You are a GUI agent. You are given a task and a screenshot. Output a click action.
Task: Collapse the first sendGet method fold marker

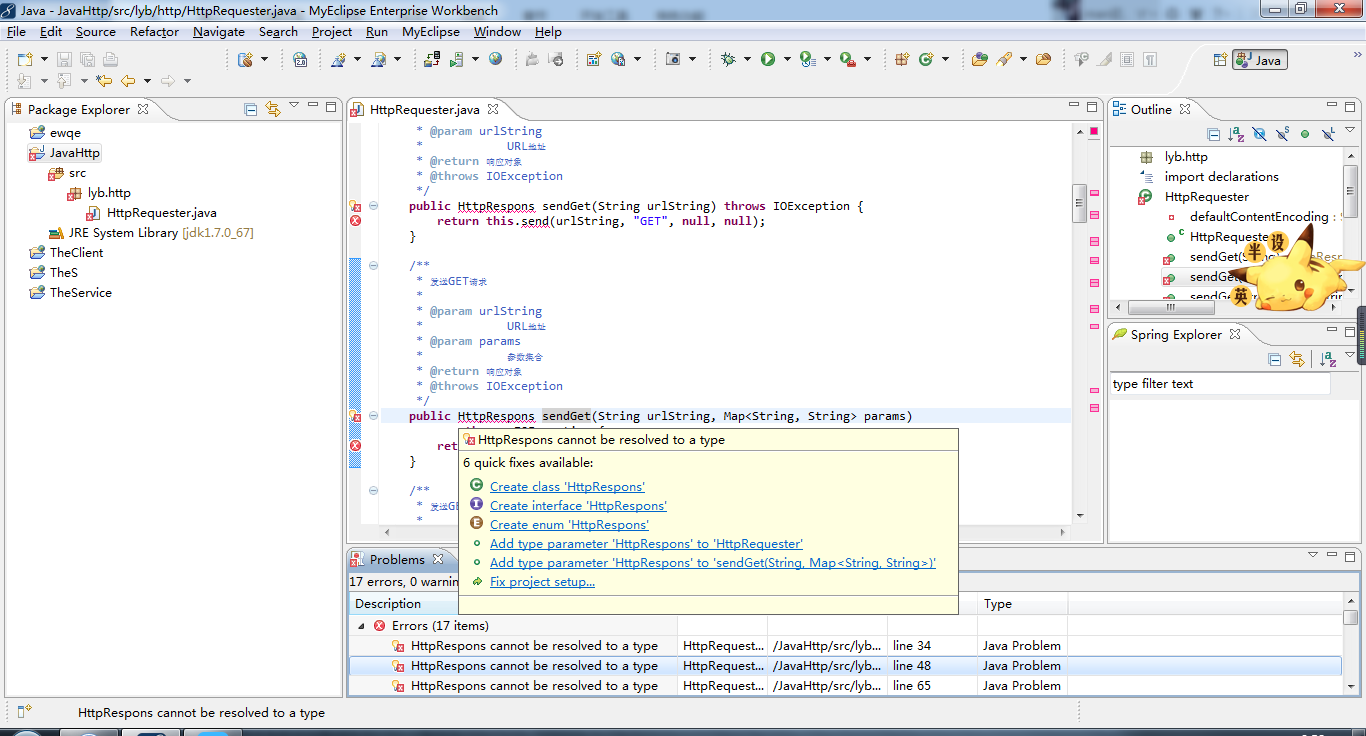[x=373, y=205]
